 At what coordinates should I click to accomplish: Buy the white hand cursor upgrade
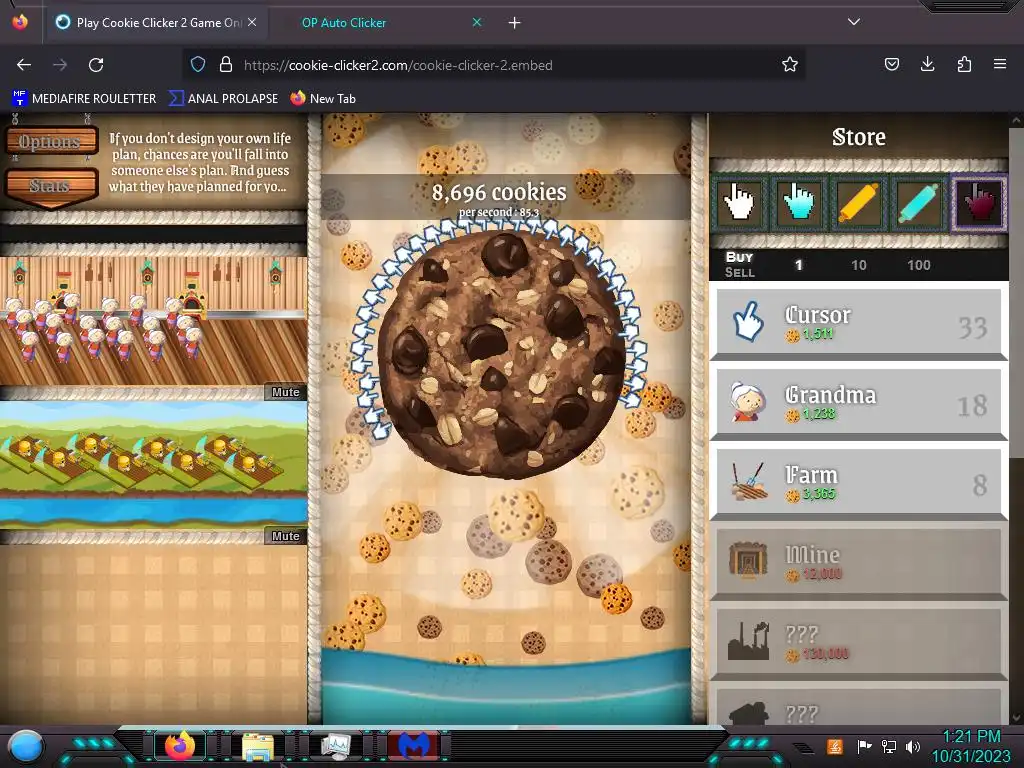click(739, 202)
